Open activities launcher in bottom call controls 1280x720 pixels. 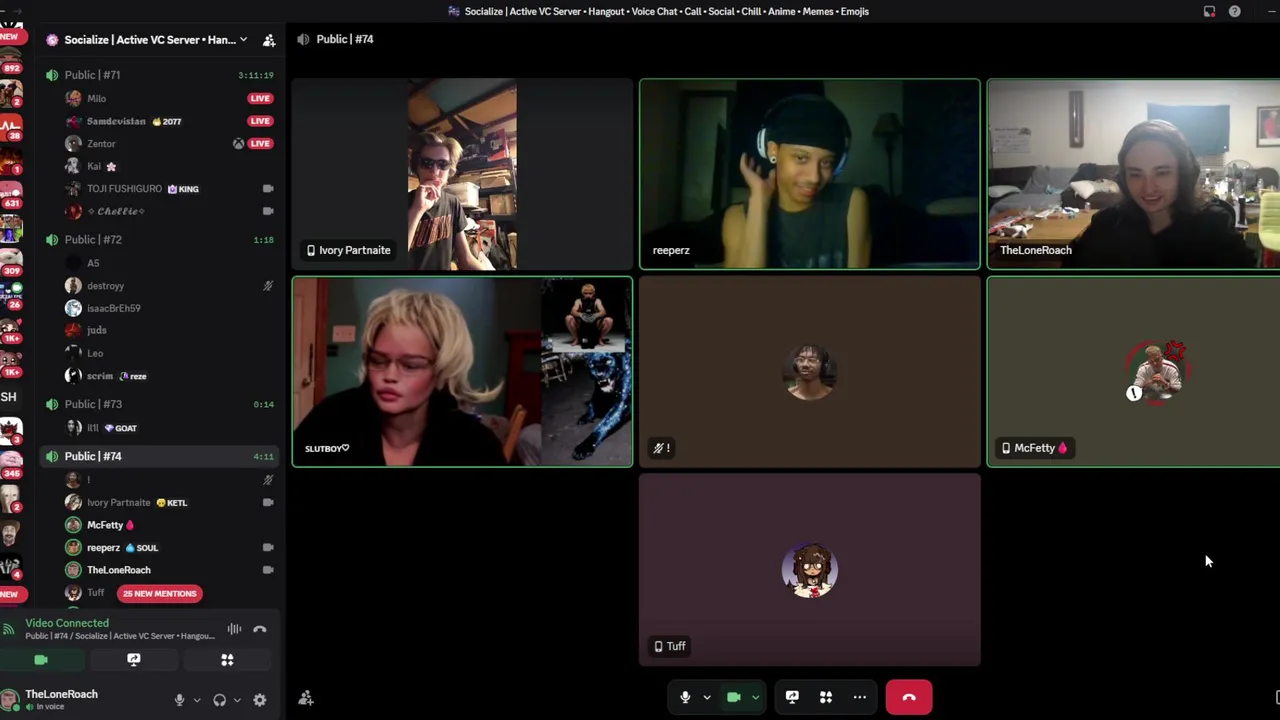tap(826, 697)
